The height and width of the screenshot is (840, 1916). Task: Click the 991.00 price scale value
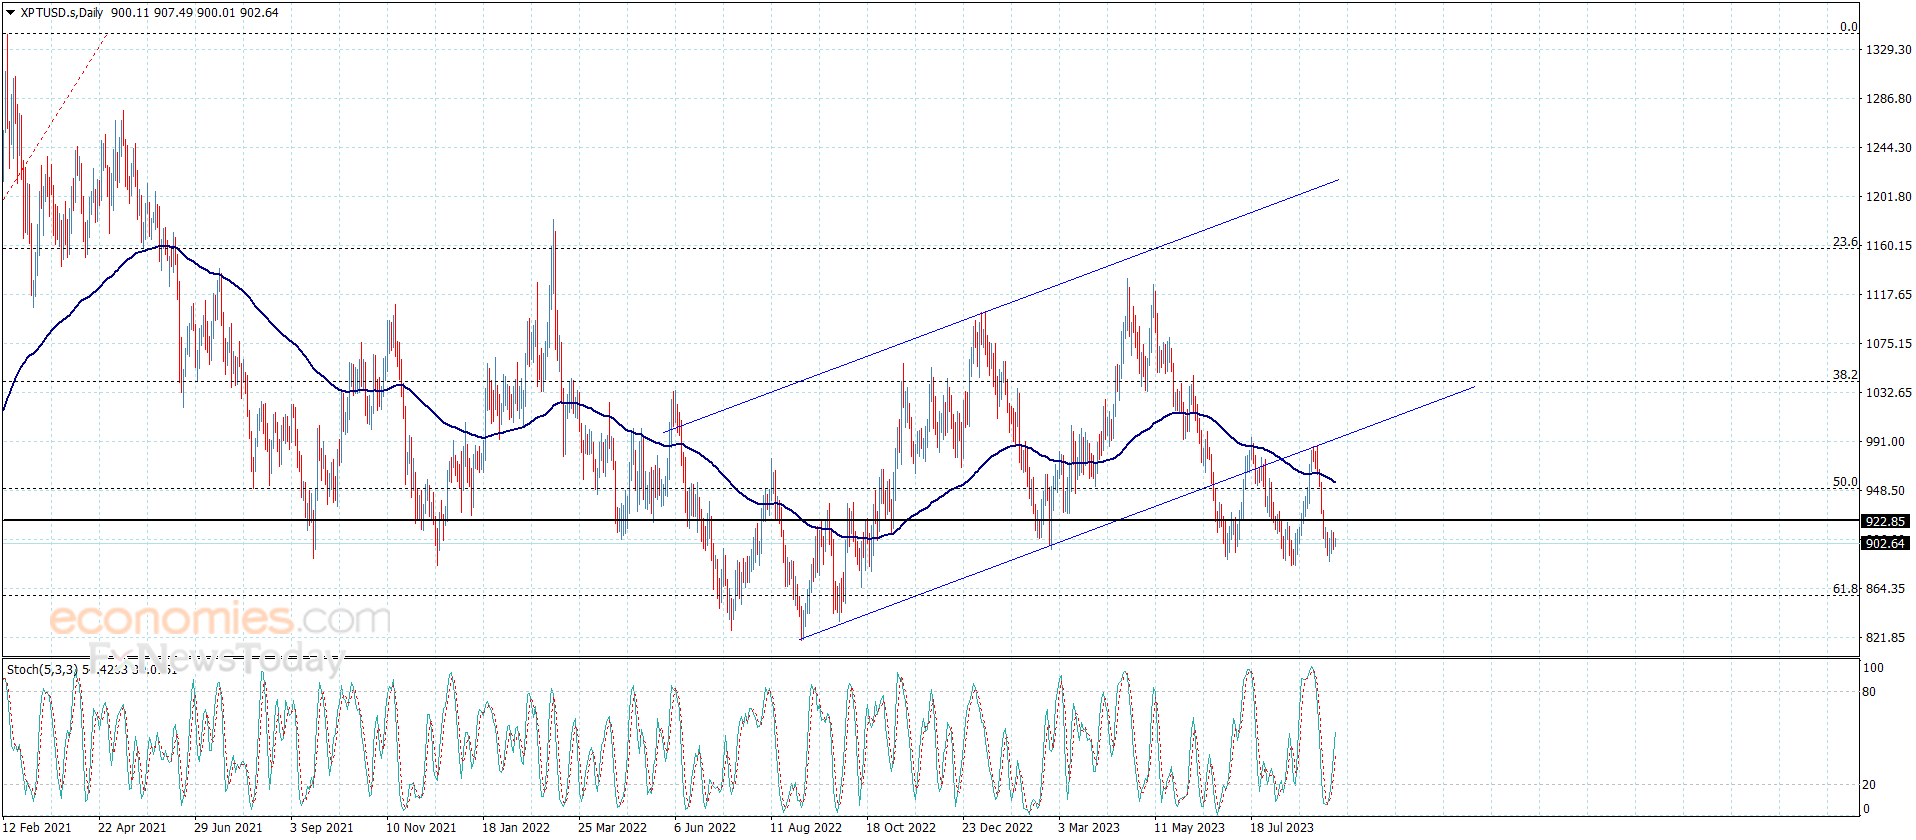coord(1885,442)
